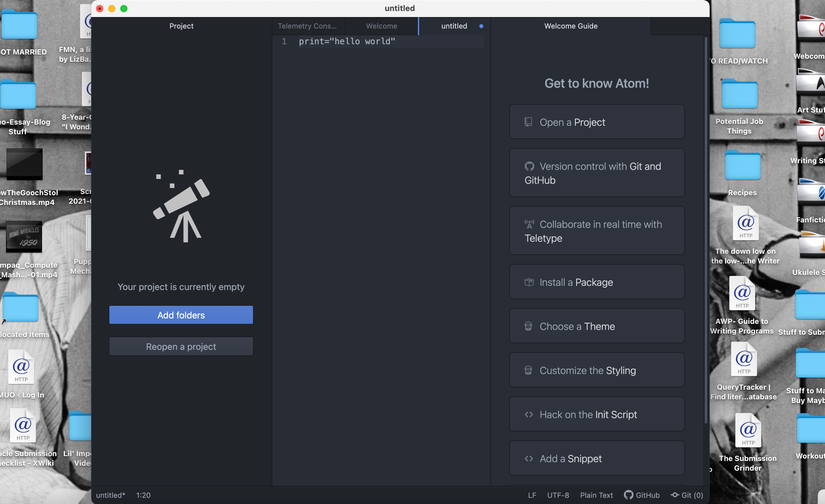Switch to the Telemetry Consent tab
Viewport: 825px width, 504px height.
point(308,26)
